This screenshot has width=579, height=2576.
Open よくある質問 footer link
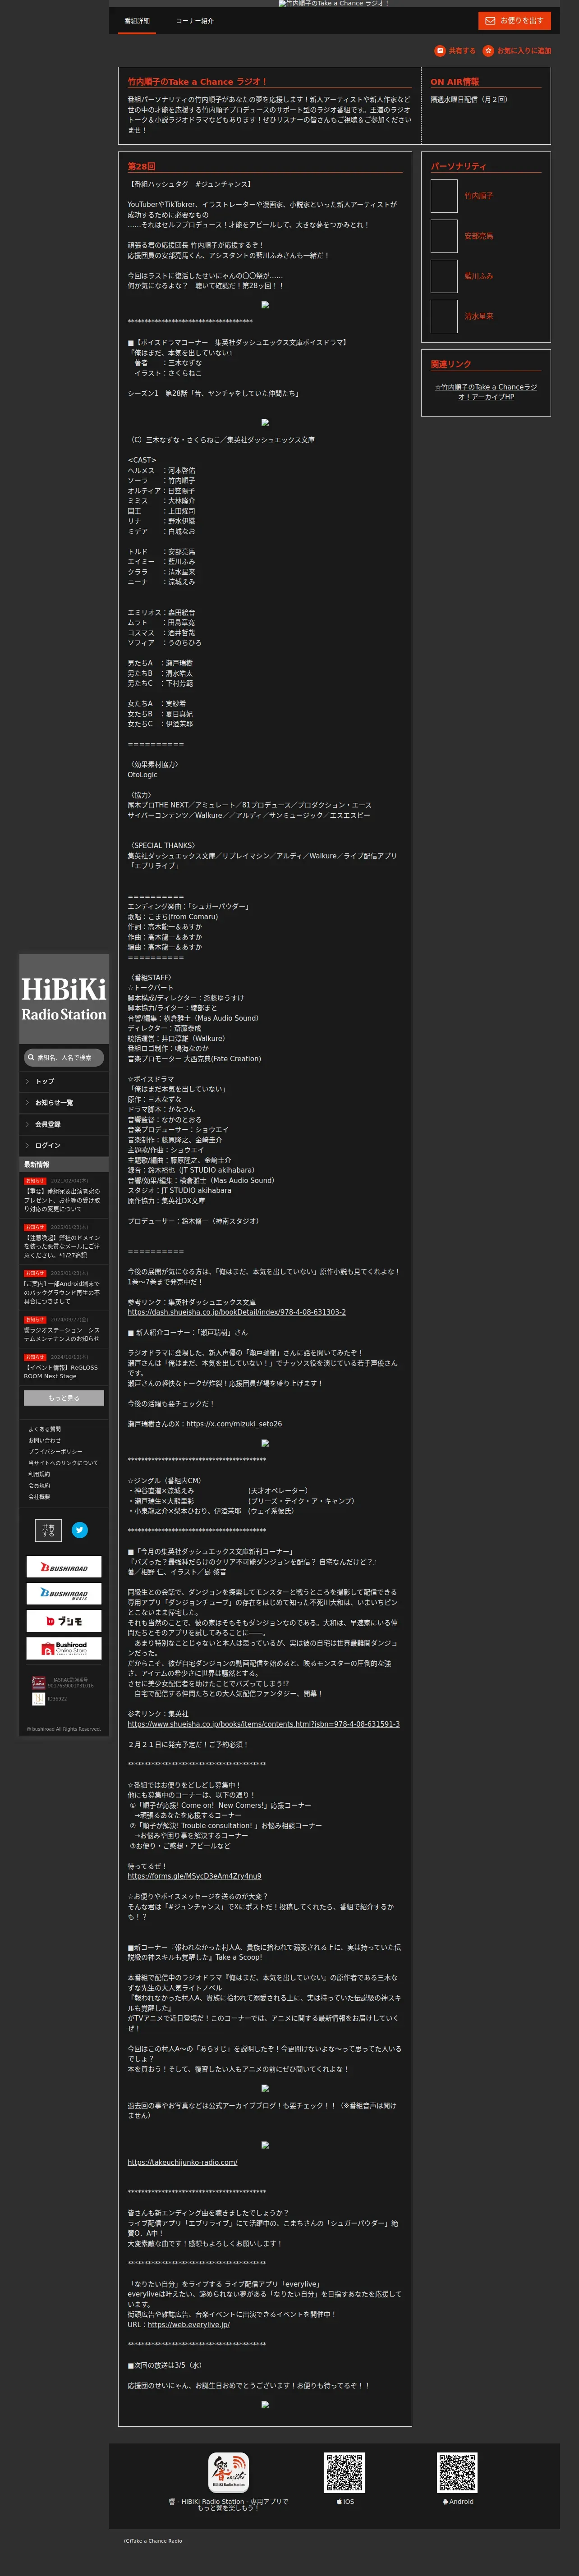click(45, 1429)
